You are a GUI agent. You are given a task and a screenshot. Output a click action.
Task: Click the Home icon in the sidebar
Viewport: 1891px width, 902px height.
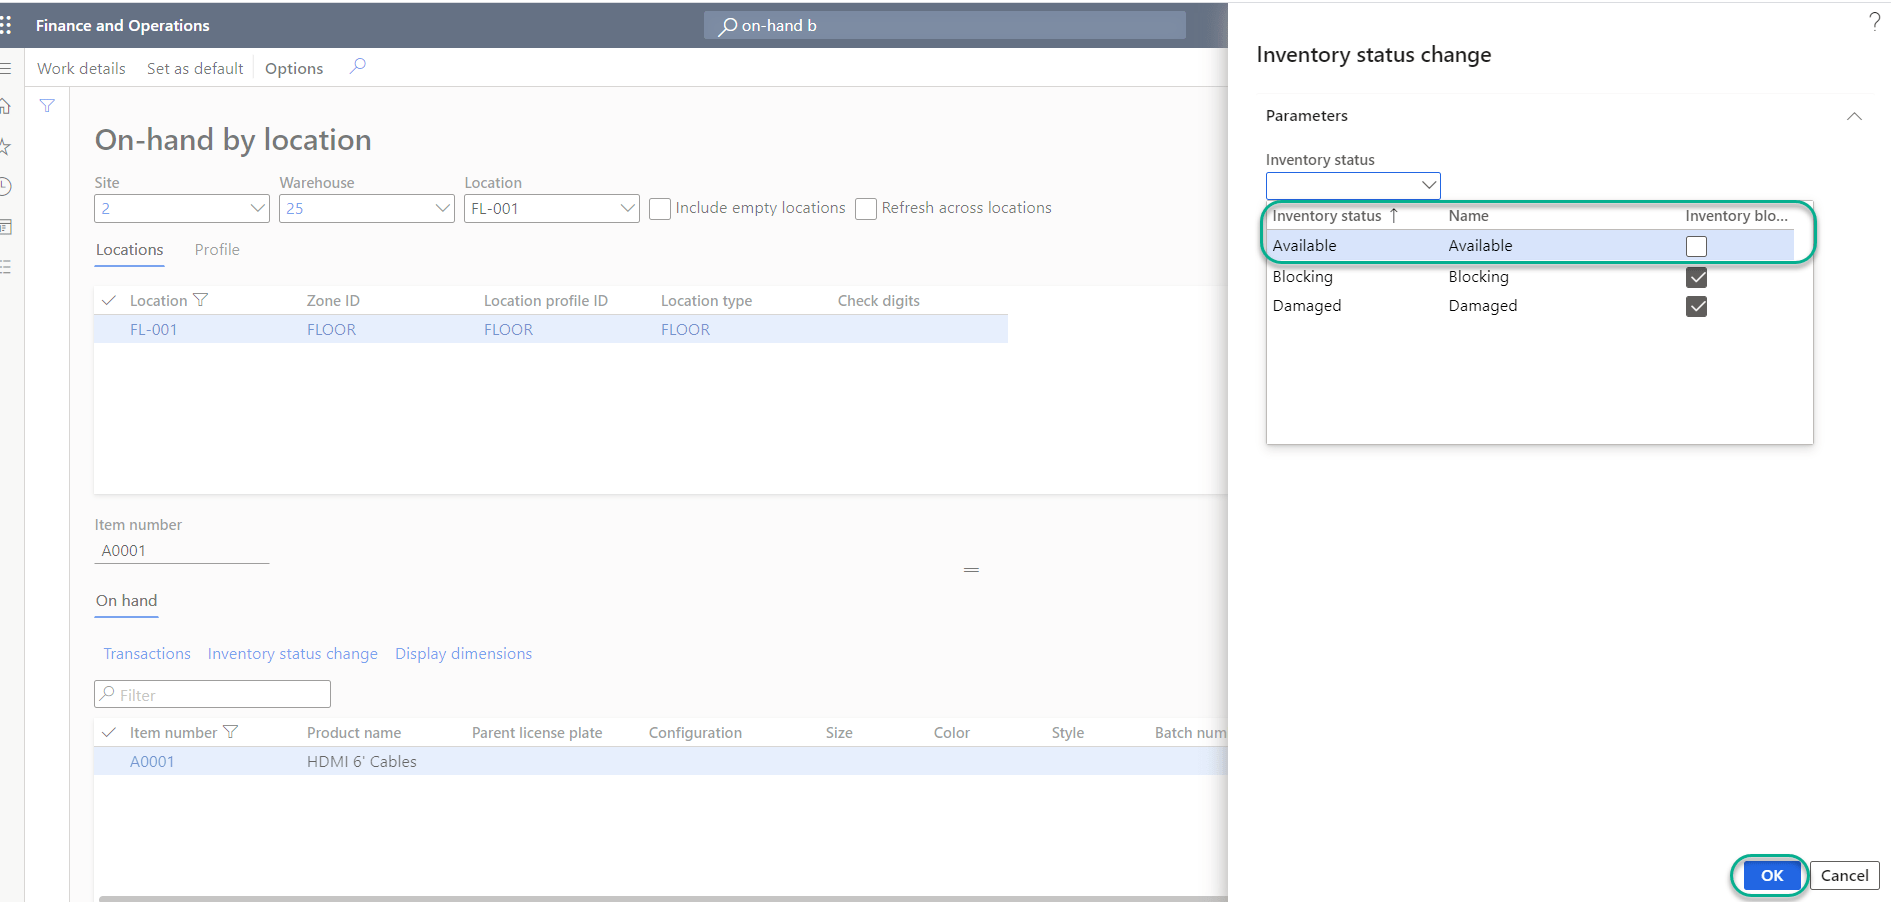point(5,105)
